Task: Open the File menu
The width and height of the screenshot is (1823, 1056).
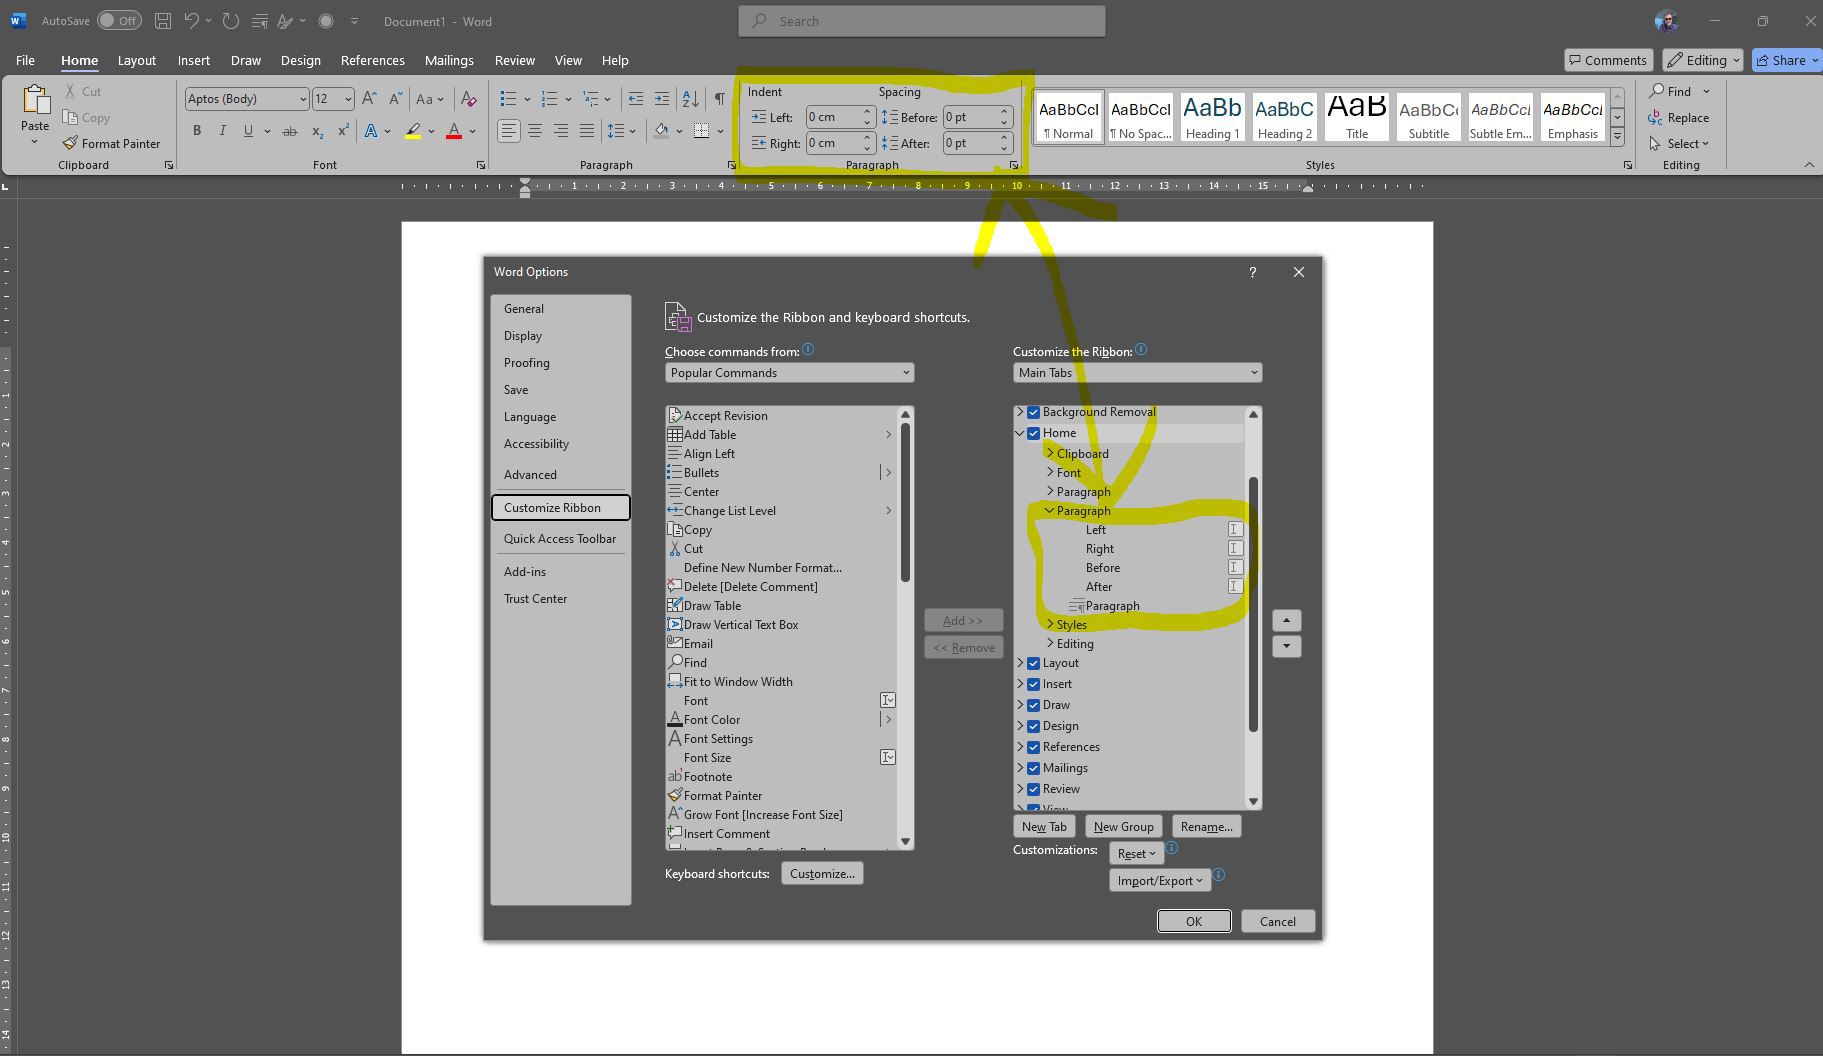Action: [x=25, y=60]
